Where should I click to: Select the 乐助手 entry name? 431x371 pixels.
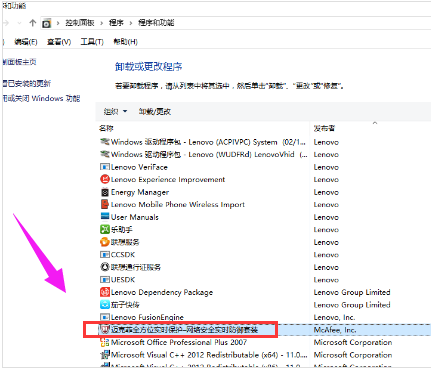click(x=122, y=230)
